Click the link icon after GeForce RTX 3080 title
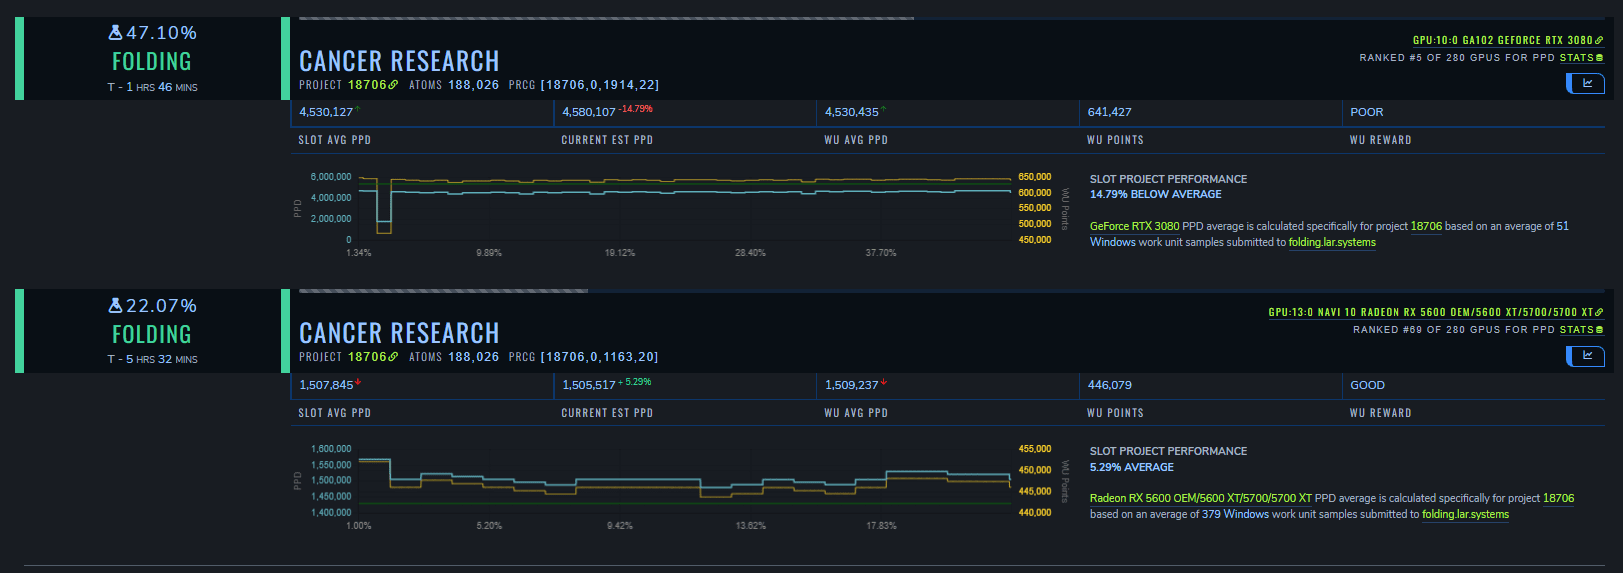The image size is (1623, 573). pyautogui.click(x=1599, y=41)
